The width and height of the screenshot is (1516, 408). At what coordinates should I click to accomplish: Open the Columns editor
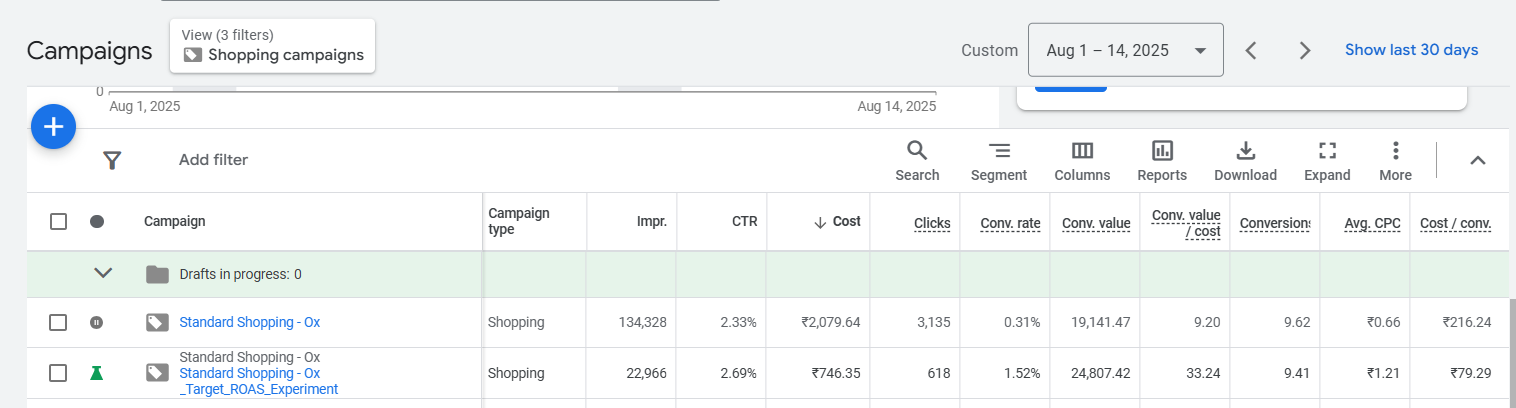click(1082, 161)
